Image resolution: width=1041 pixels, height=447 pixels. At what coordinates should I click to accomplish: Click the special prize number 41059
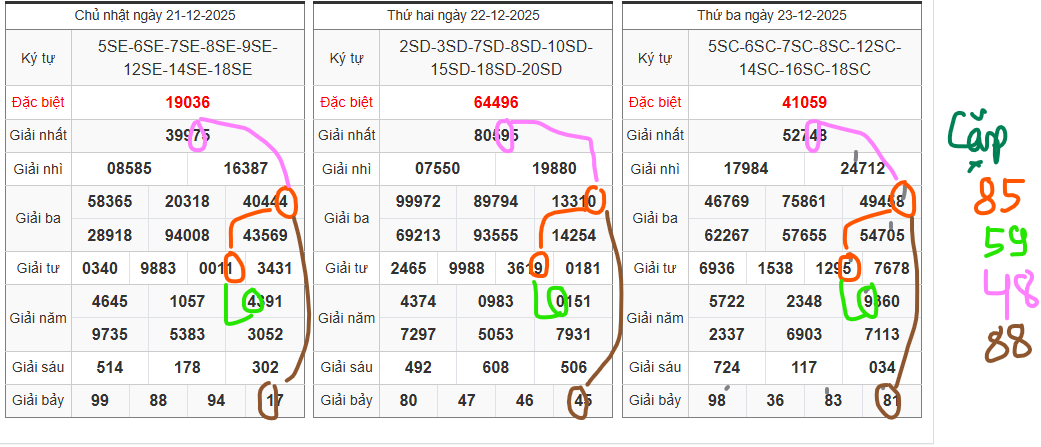(x=804, y=102)
